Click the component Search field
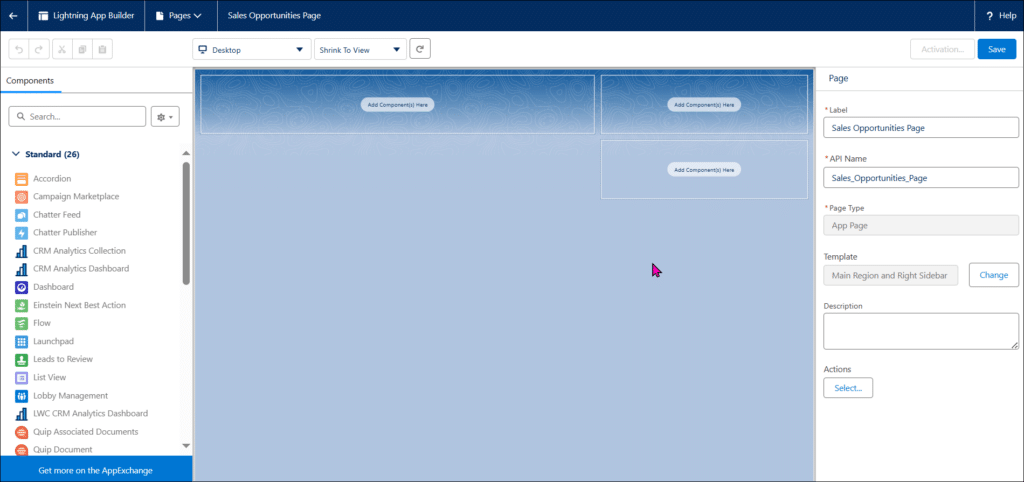Viewport: 1024px width, 482px height. pos(77,116)
